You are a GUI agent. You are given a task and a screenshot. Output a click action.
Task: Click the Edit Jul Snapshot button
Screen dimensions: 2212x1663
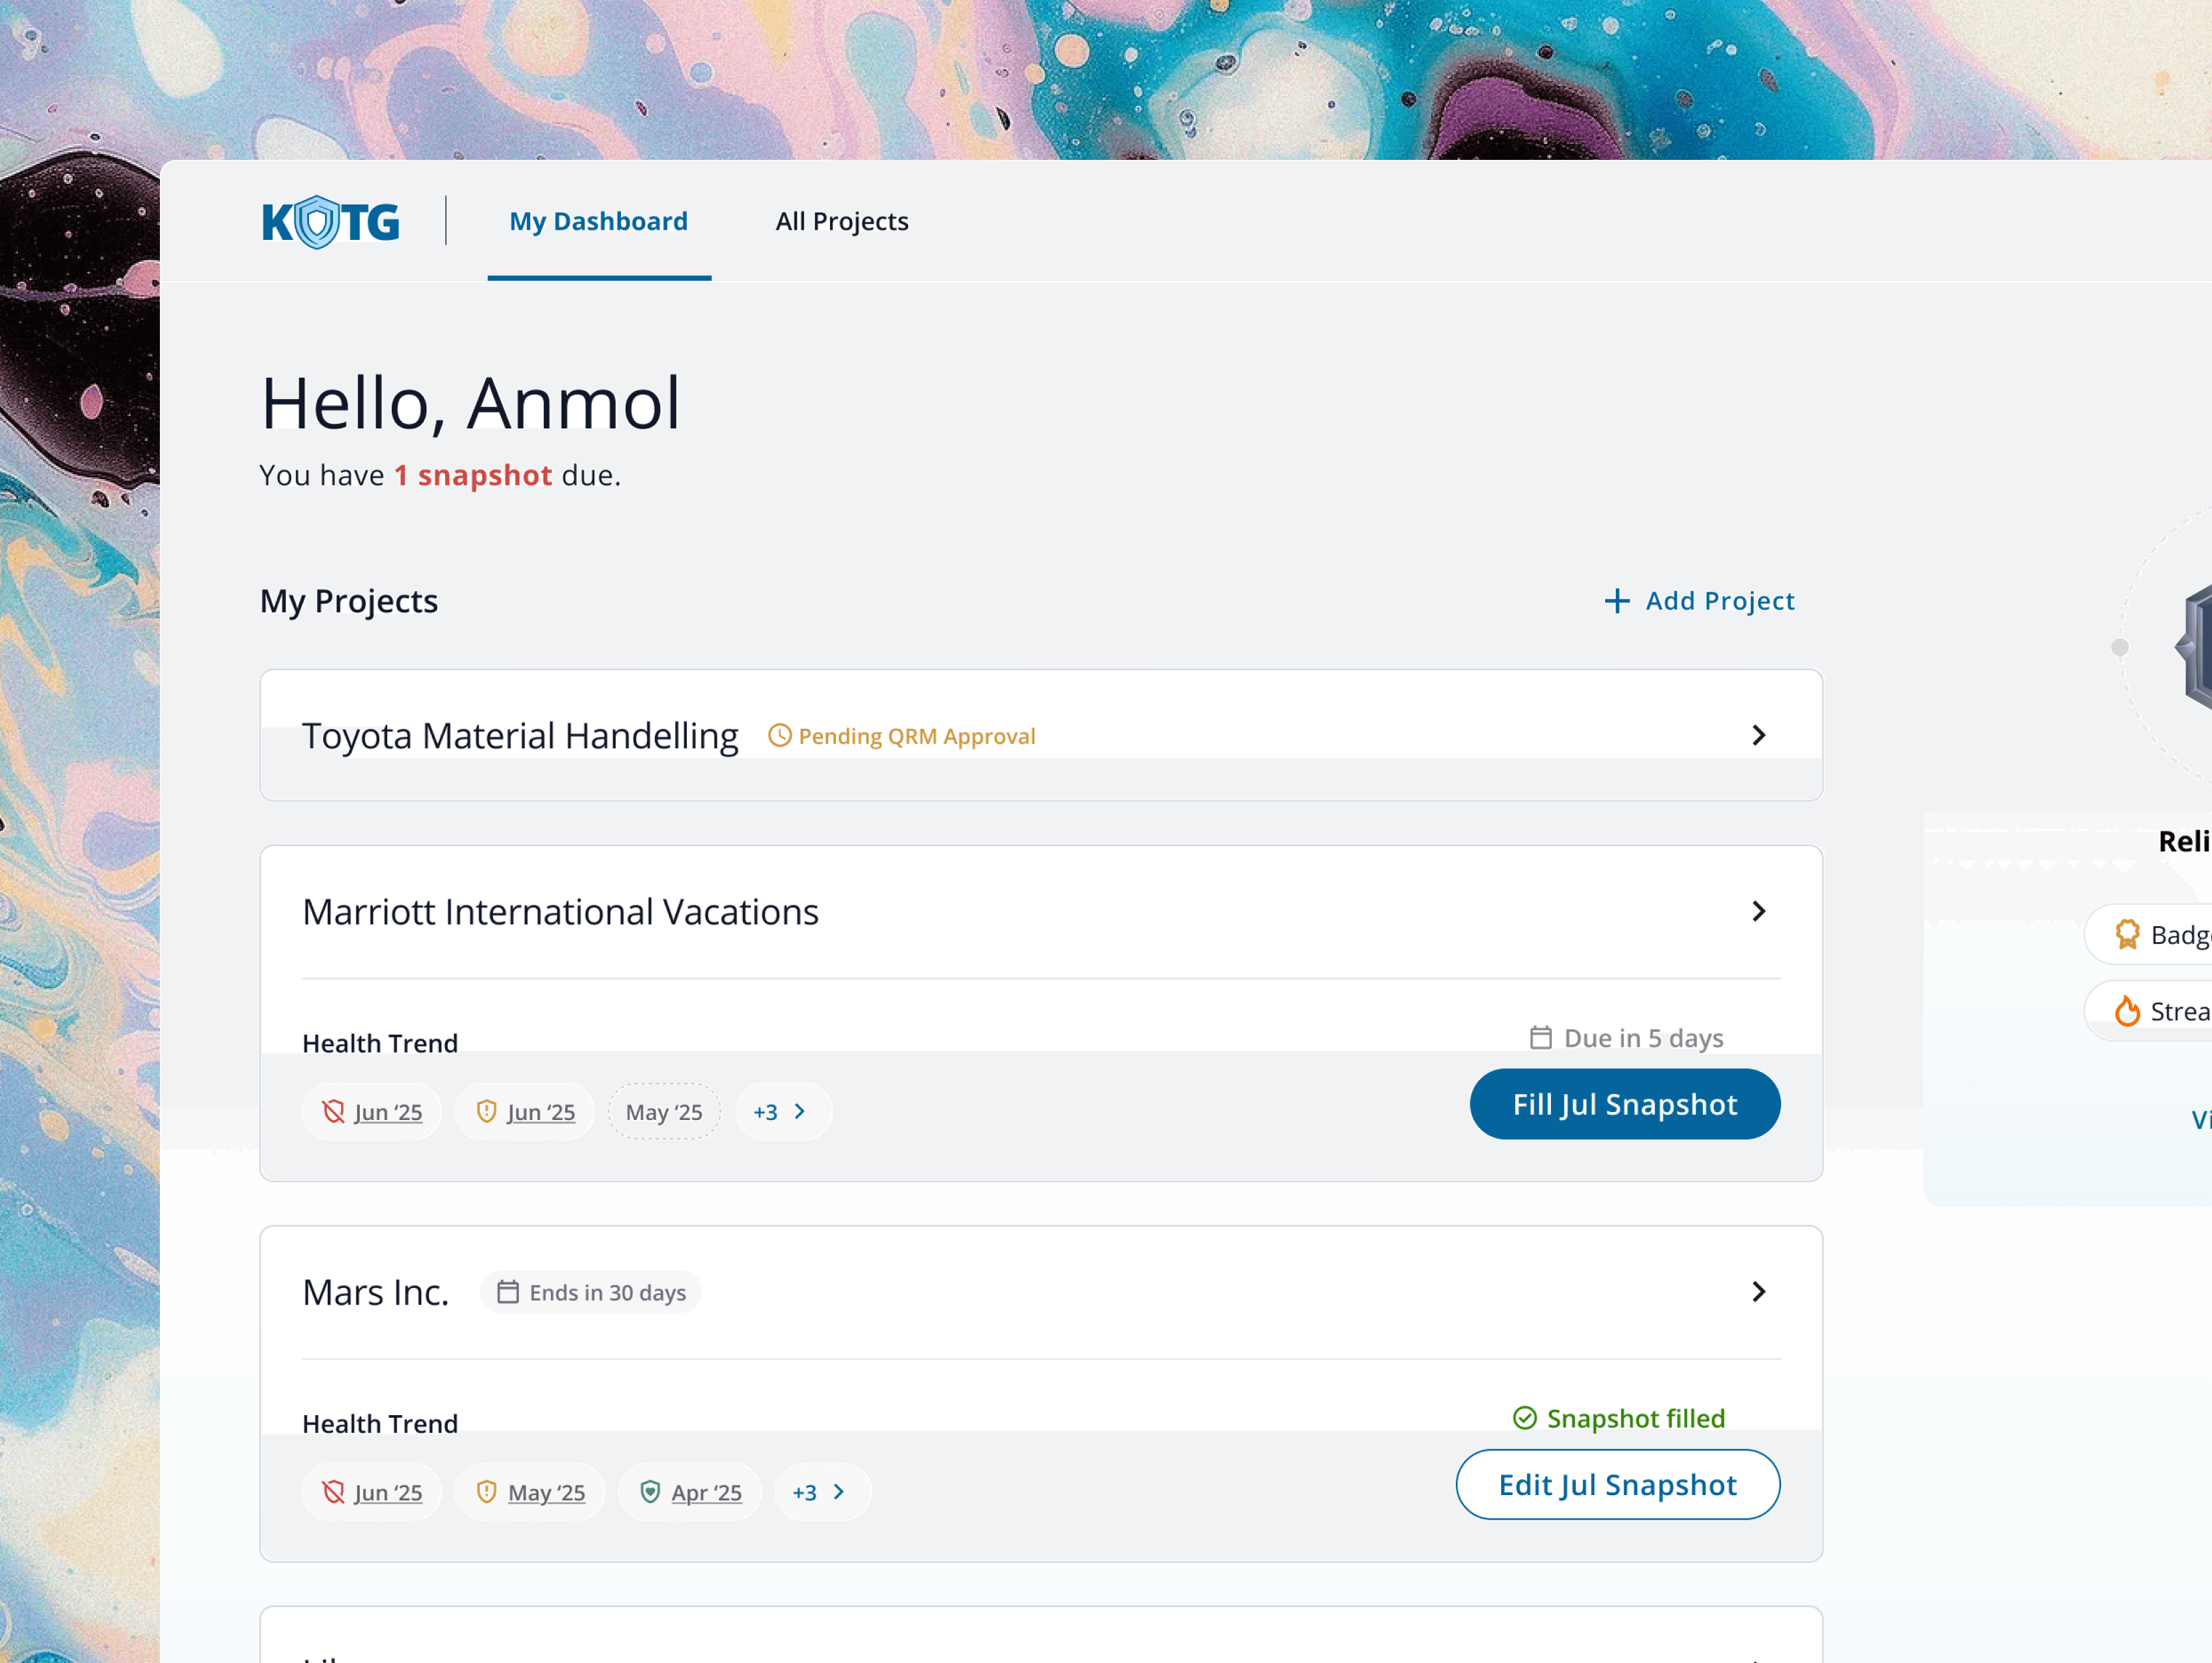pos(1617,1484)
